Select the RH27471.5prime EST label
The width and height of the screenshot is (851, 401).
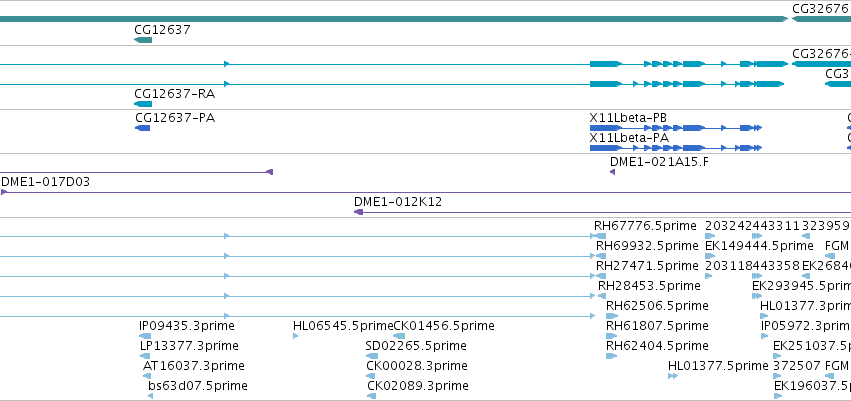pyautogui.click(x=647, y=266)
